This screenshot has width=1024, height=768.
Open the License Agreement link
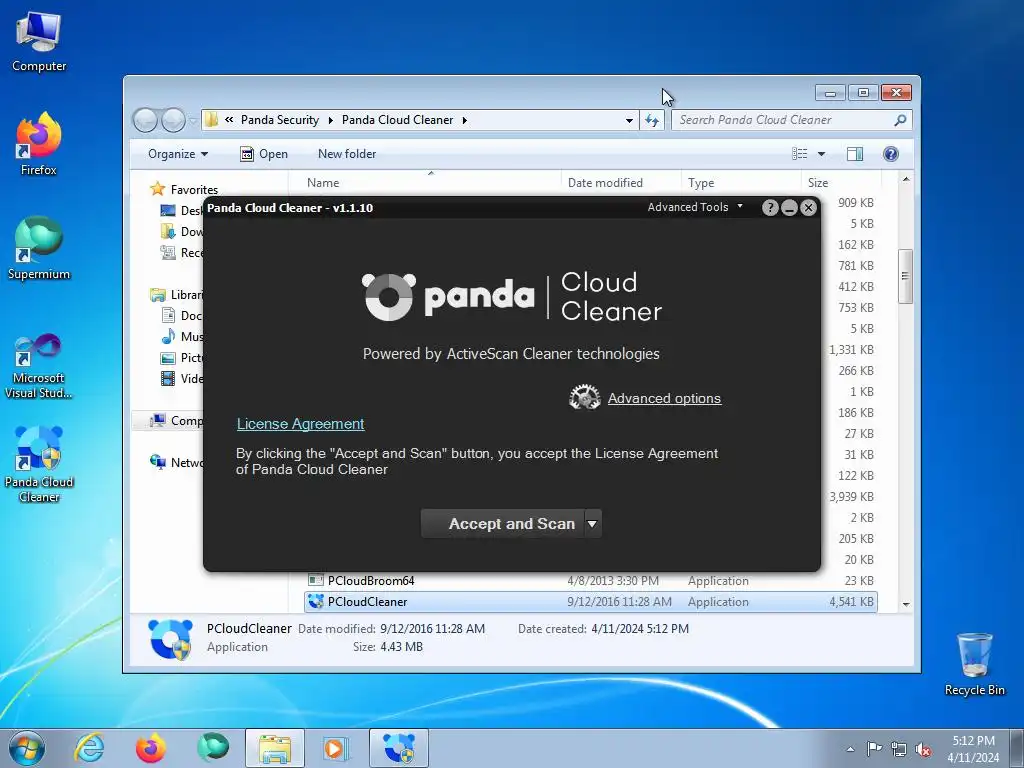point(300,424)
